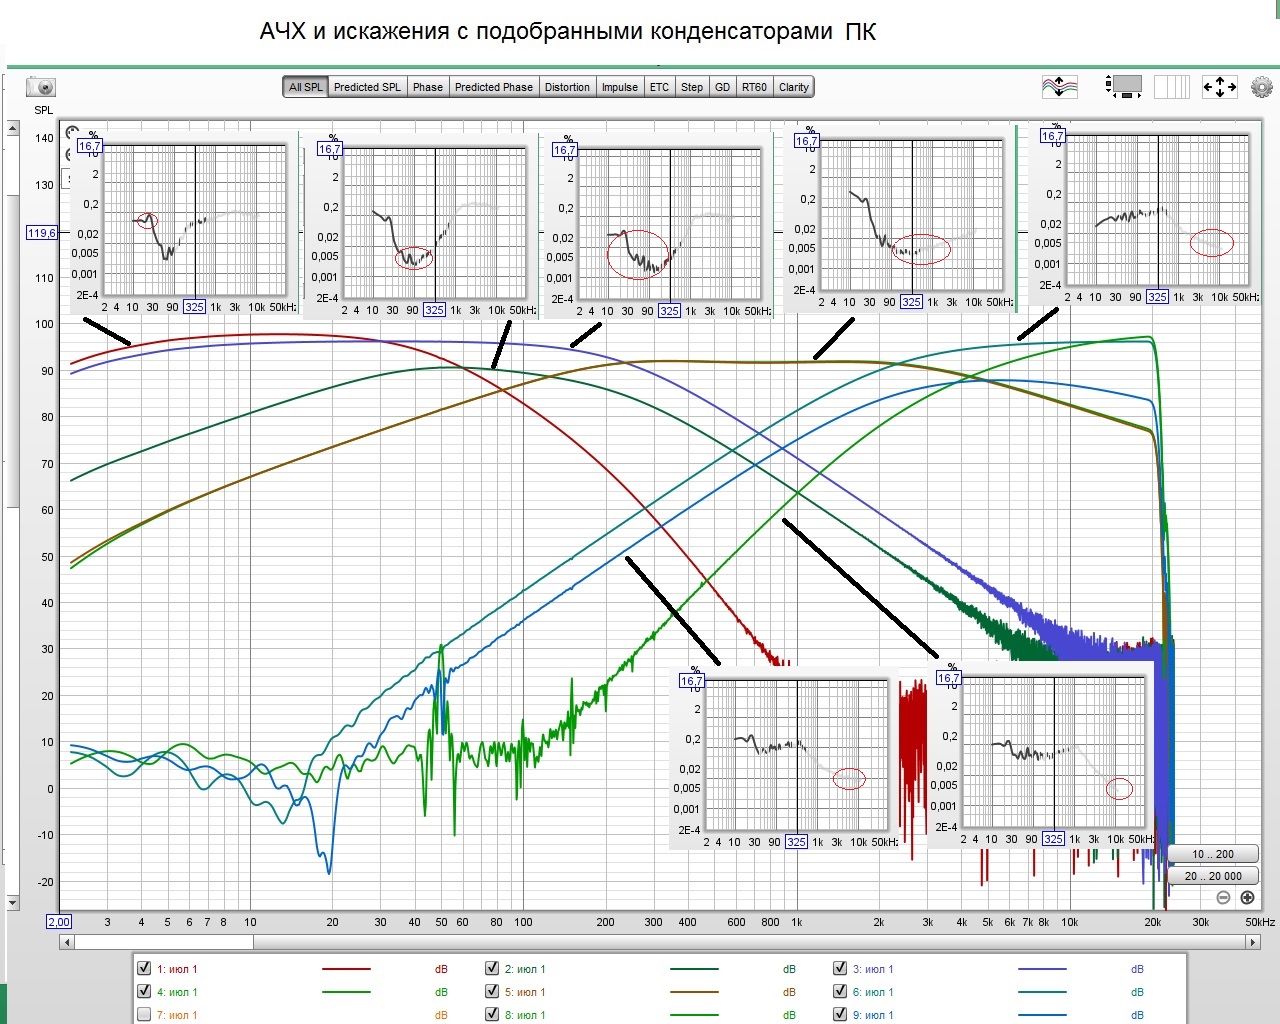This screenshot has height=1024, width=1280.
Task: Enable the unchecked 7: июл 1 trace
Action: click(x=144, y=1014)
